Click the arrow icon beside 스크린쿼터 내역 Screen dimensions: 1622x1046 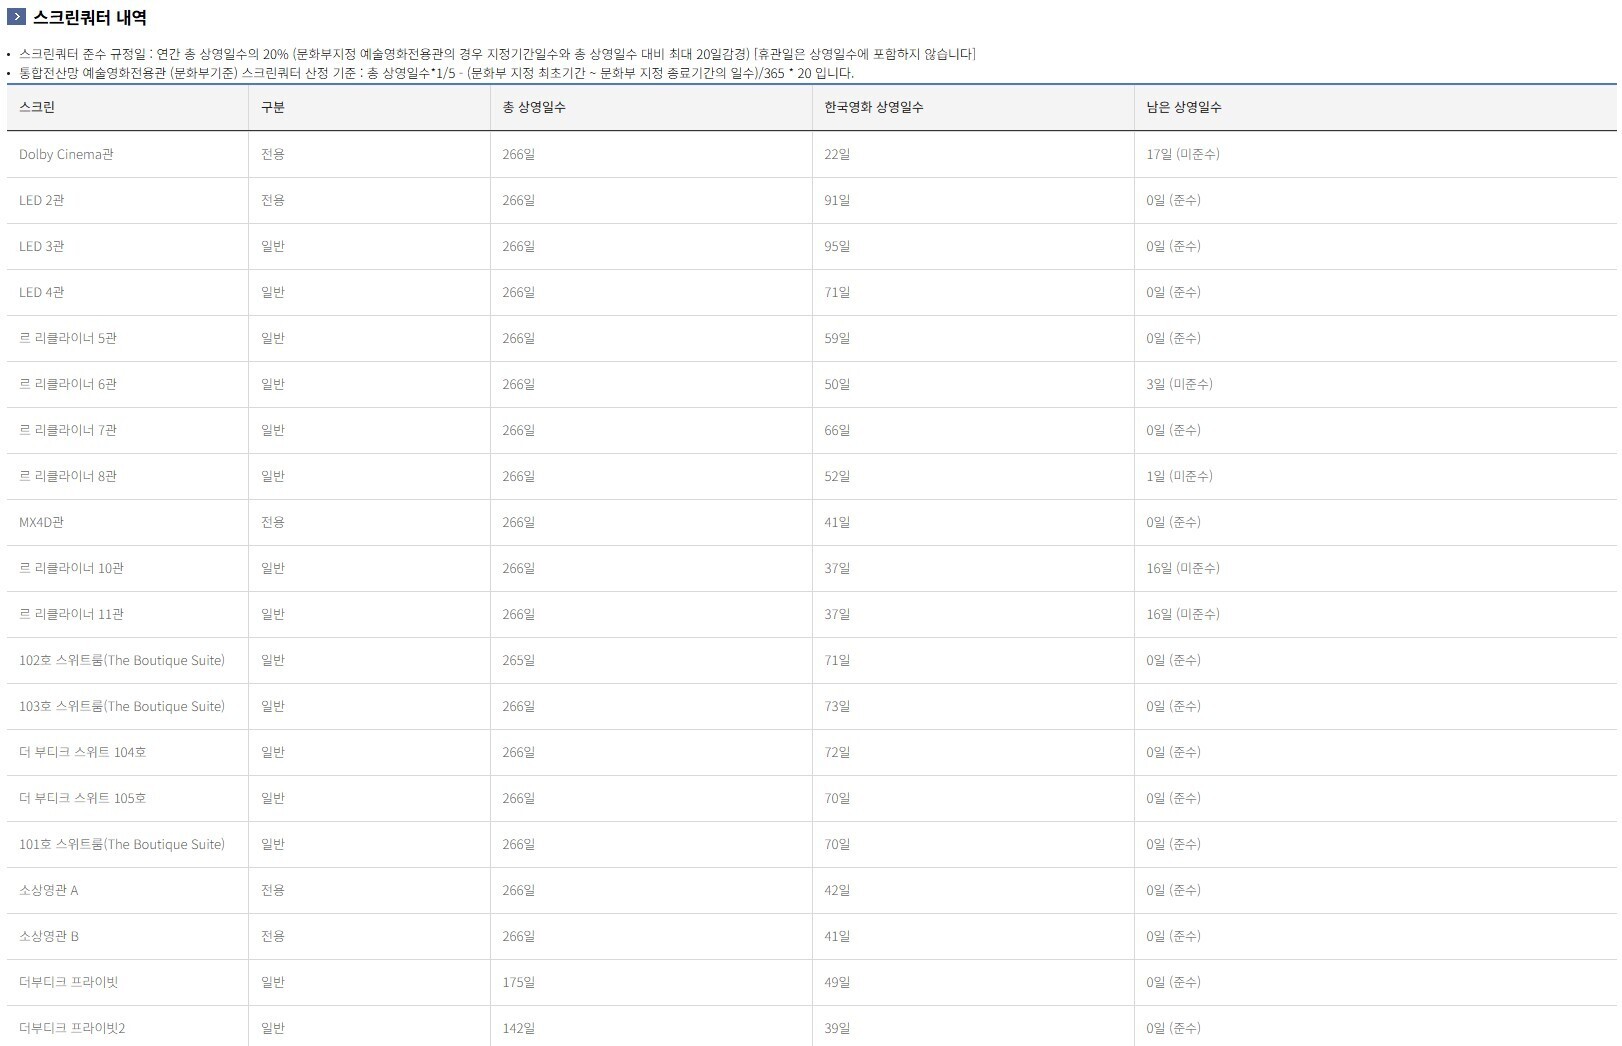16,17
